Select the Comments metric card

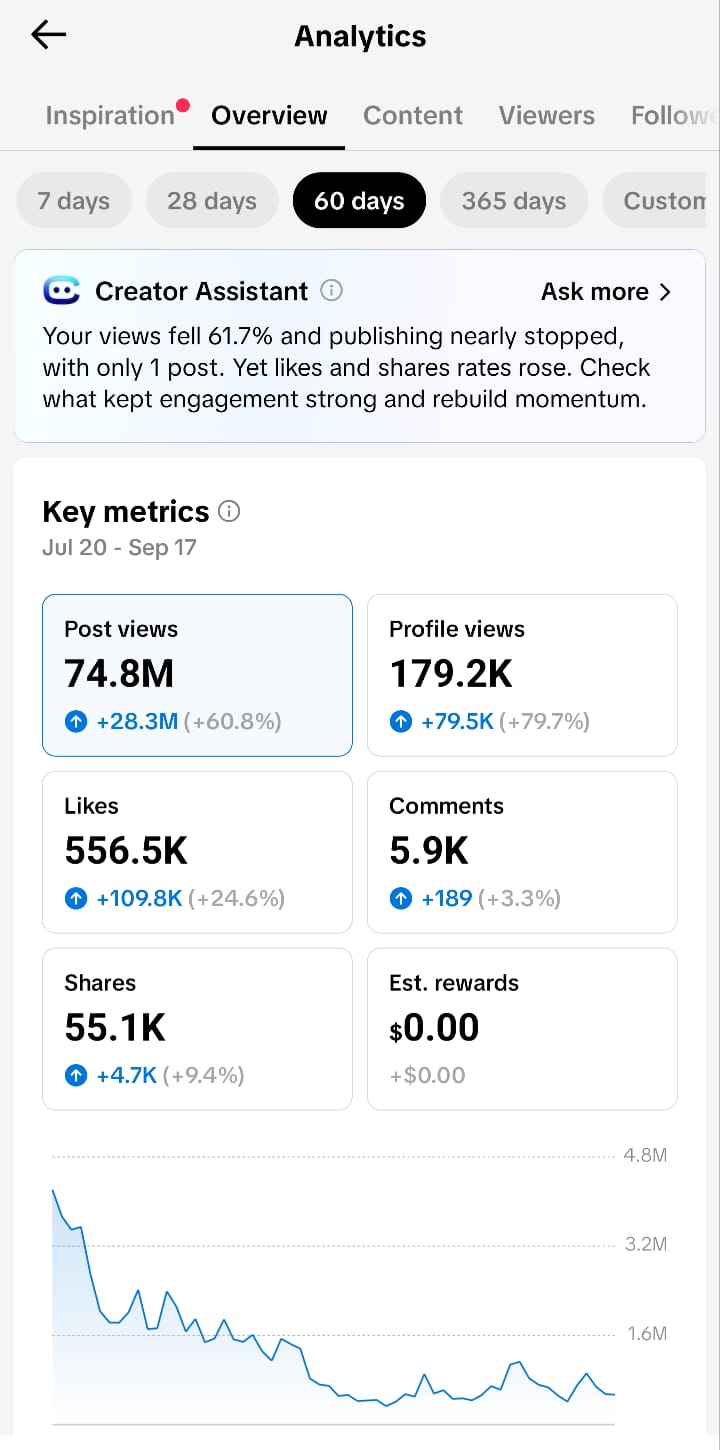point(522,852)
